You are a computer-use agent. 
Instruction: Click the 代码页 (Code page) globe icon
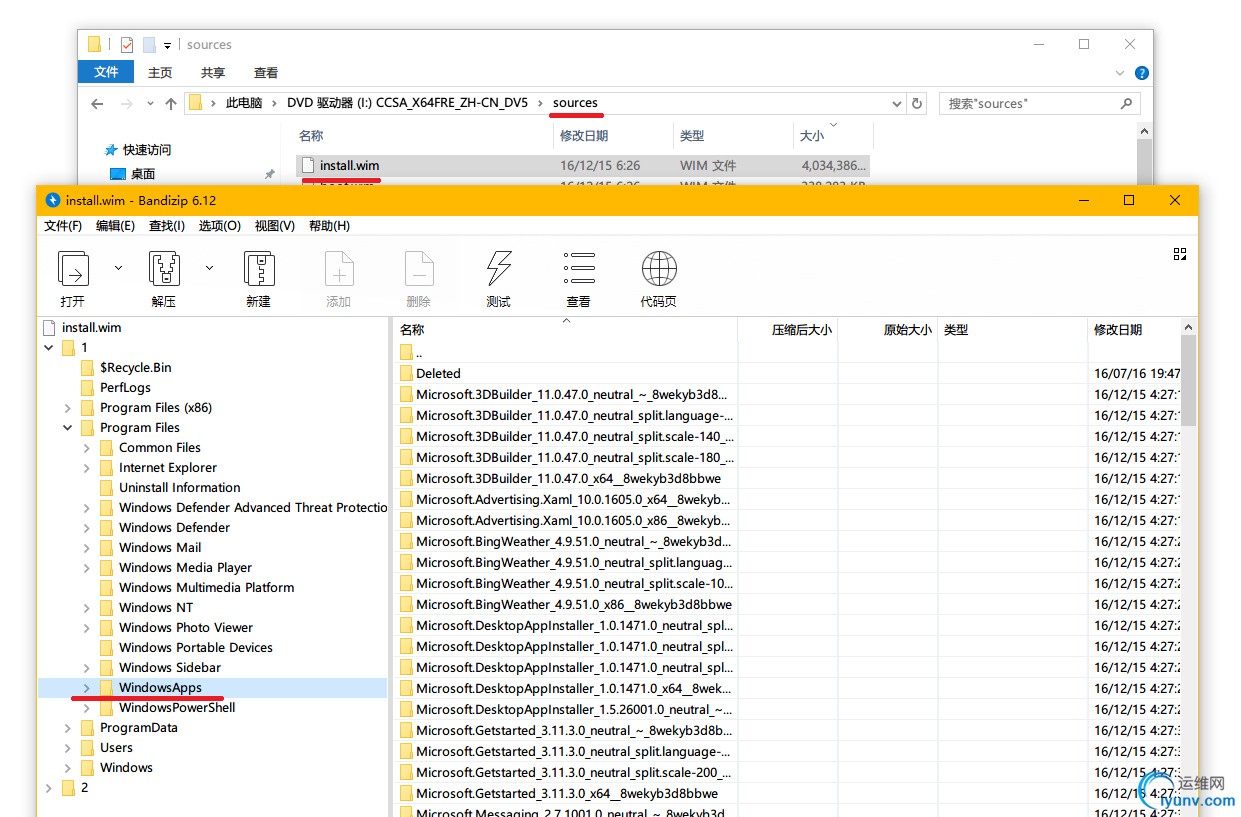point(659,268)
